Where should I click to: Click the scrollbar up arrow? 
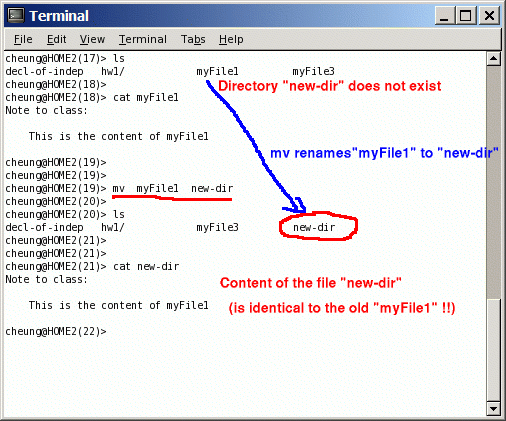click(x=493, y=59)
